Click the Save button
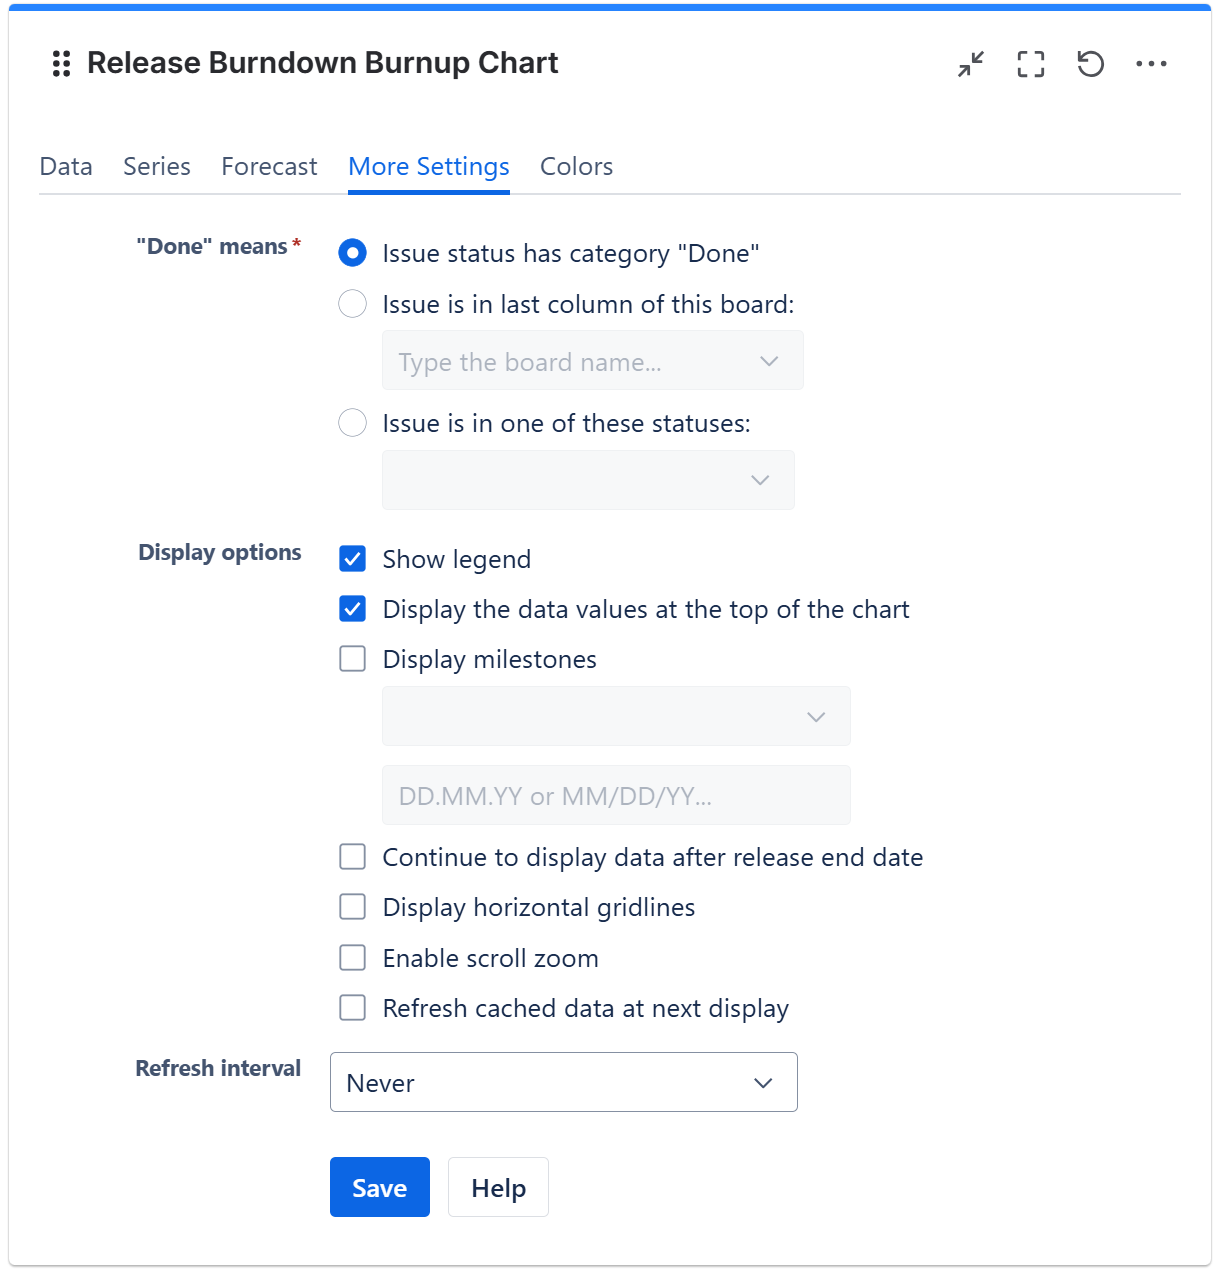Image resolution: width=1220 pixels, height=1271 pixels. (379, 1187)
